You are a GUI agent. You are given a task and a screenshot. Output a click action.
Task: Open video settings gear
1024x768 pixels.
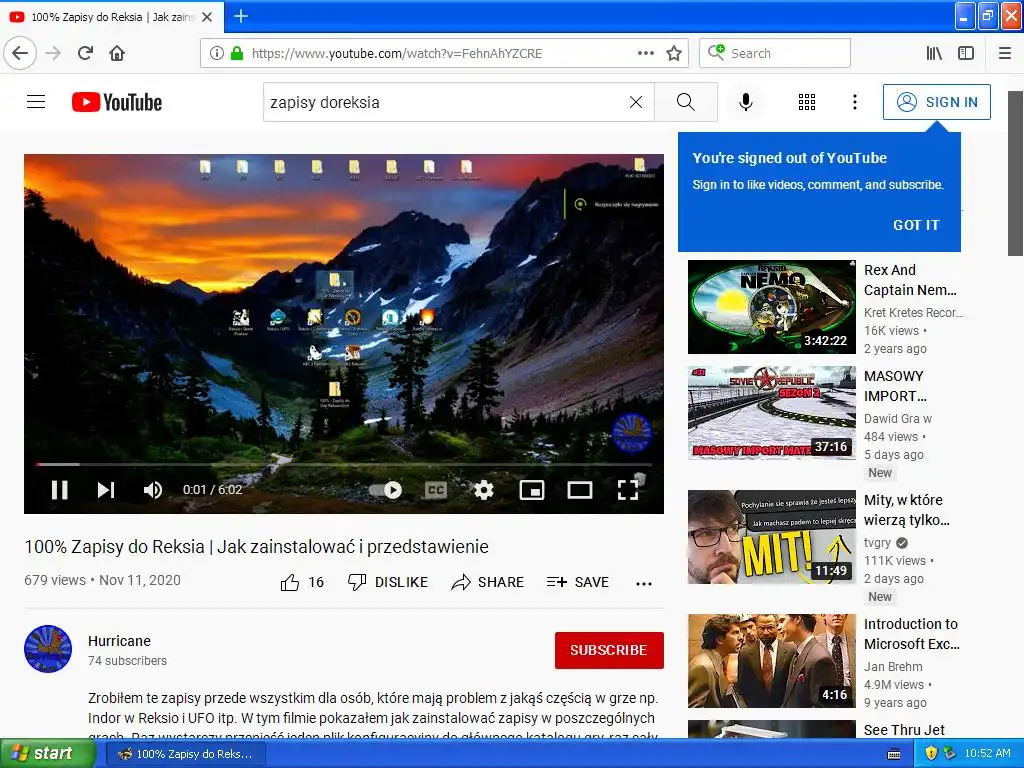[x=483, y=490]
